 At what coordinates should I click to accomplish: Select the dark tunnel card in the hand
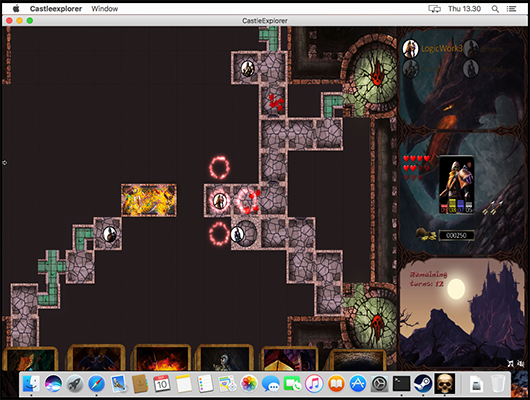[358, 360]
